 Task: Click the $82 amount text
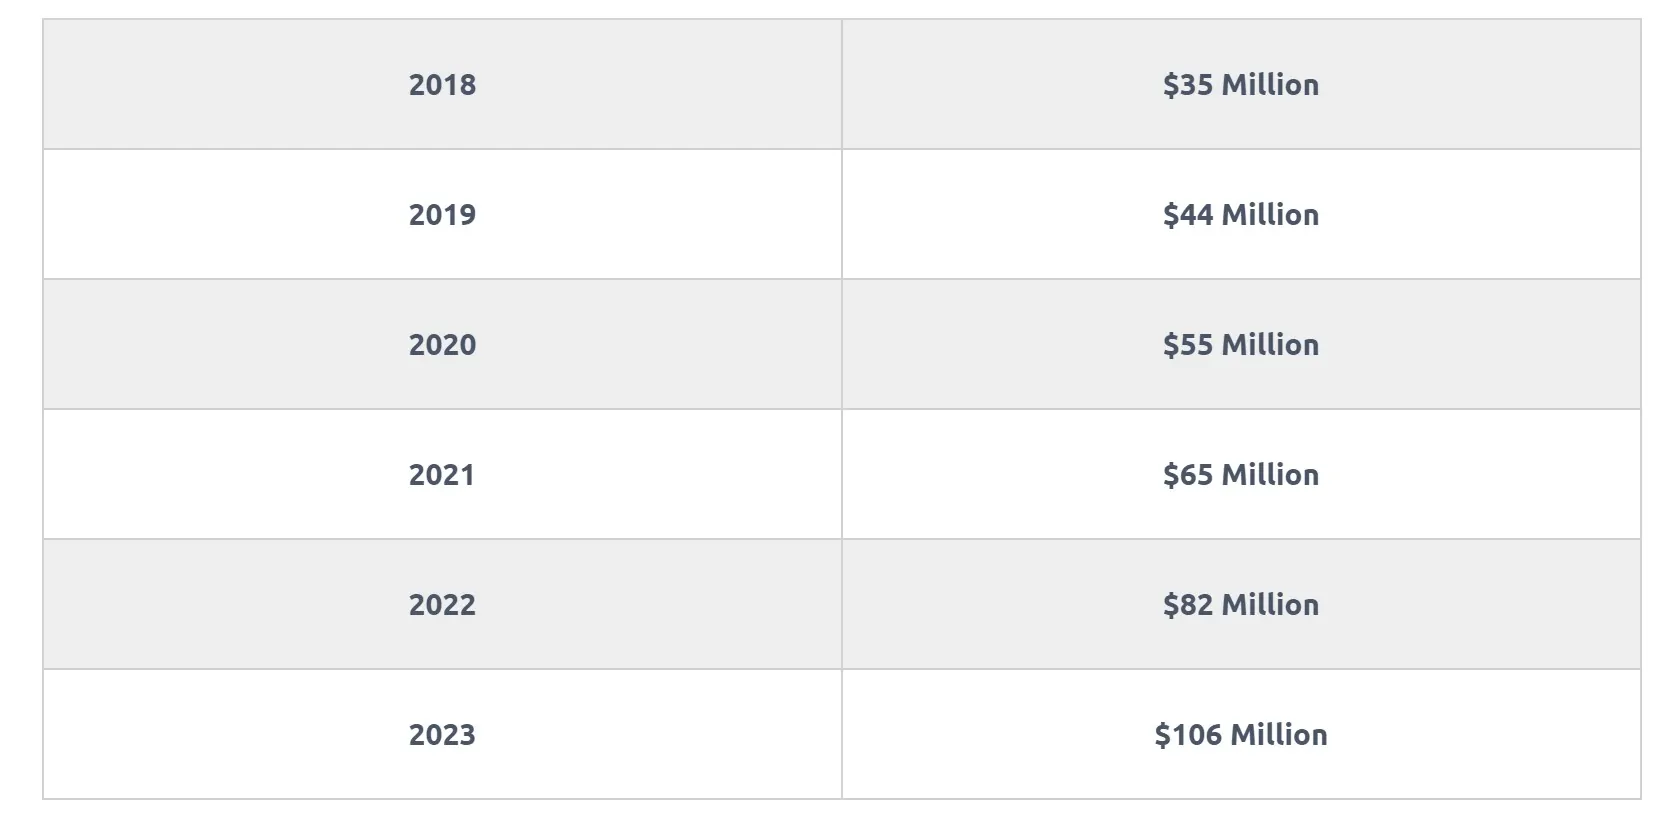1188,604
